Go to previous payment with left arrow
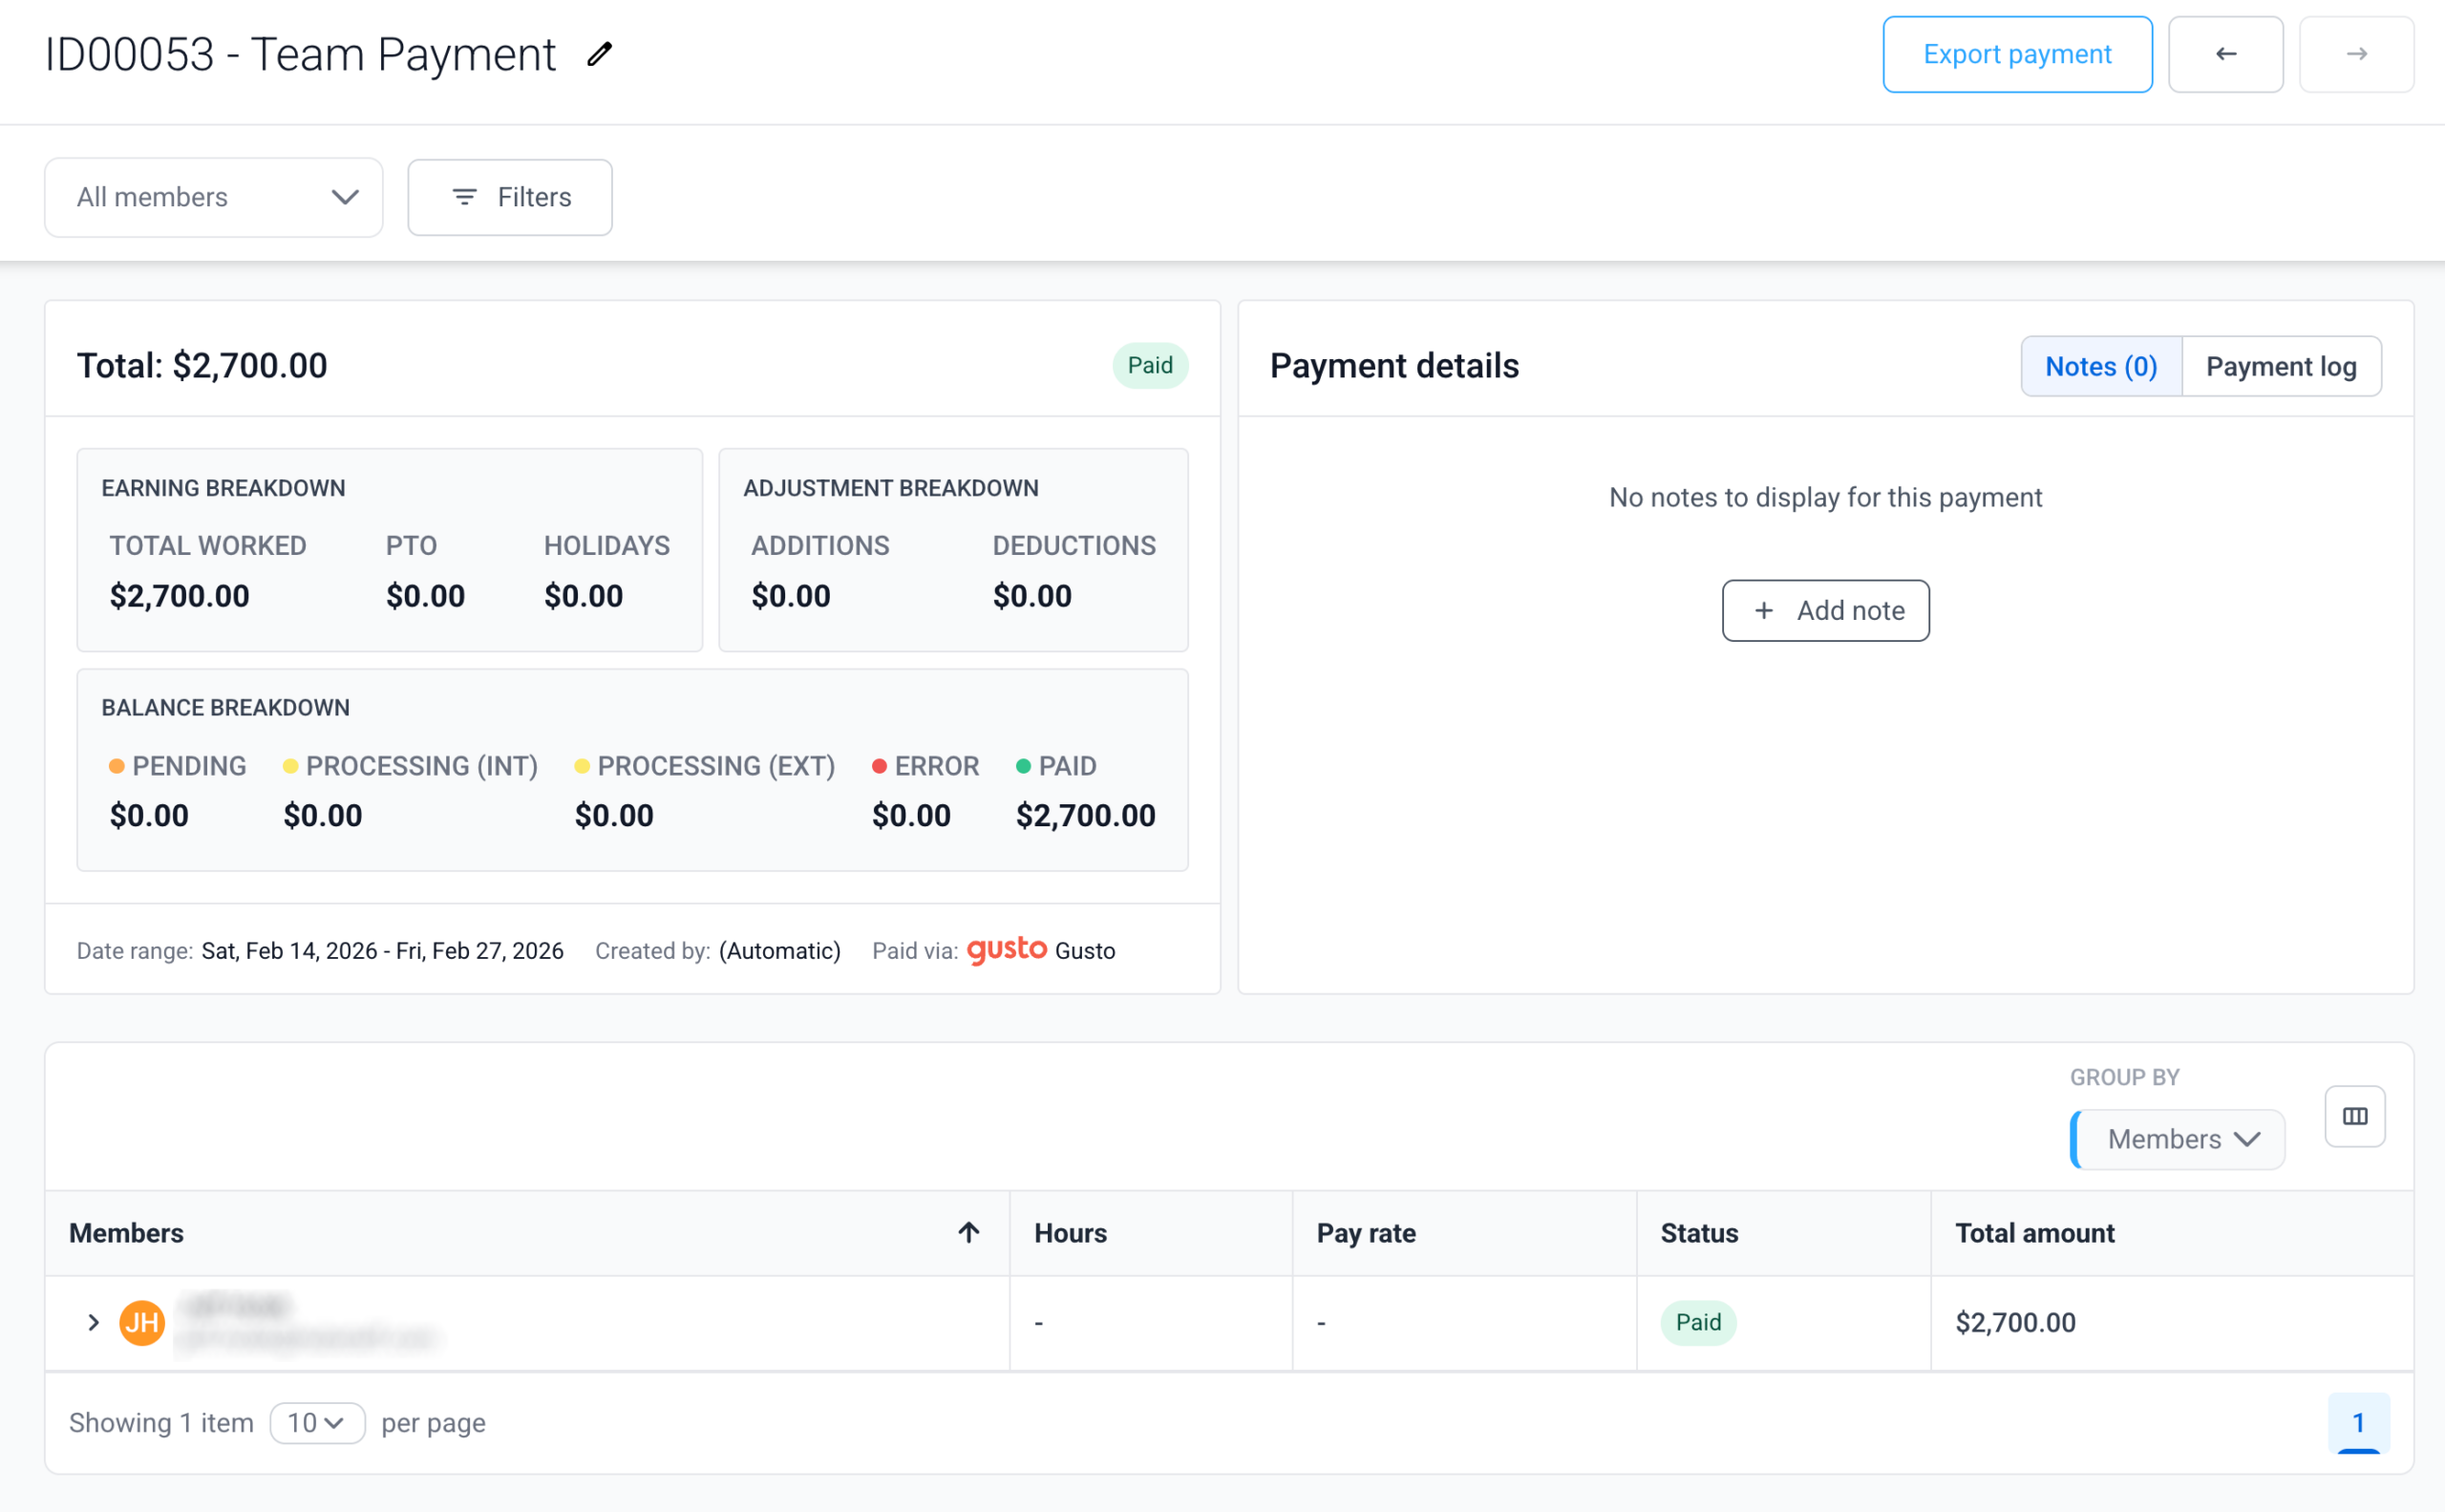2445x1512 pixels. 2225,54
